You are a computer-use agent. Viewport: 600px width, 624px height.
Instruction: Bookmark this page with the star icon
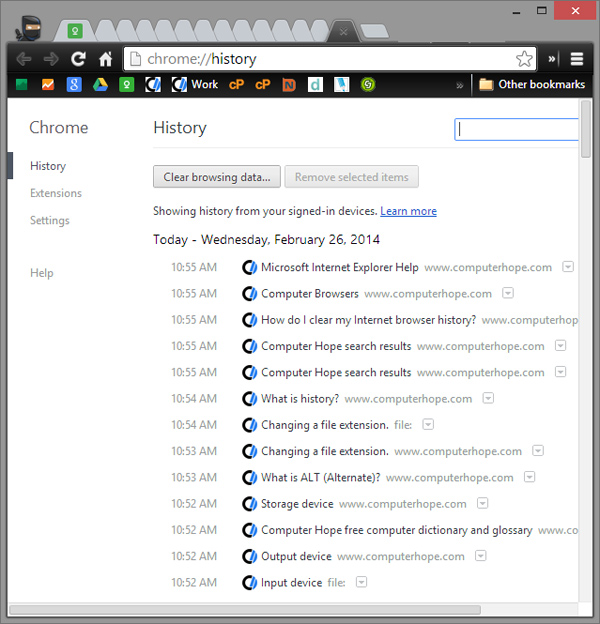(524, 59)
